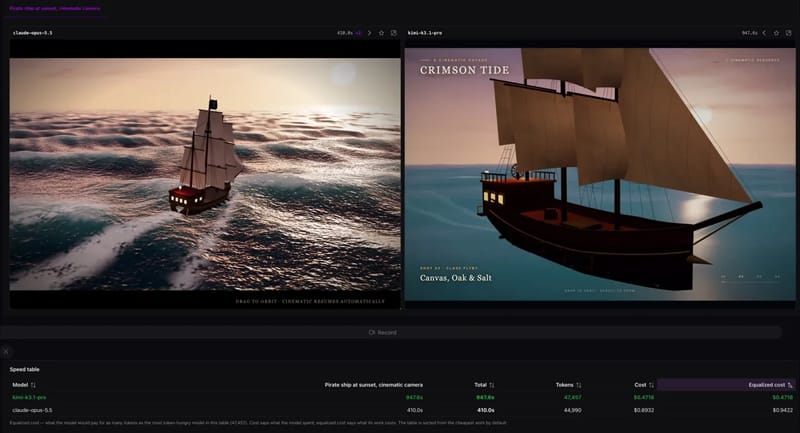Star the kimi-k3.1-pro output
Image resolution: width=800 pixels, height=433 pixels.
point(776,33)
